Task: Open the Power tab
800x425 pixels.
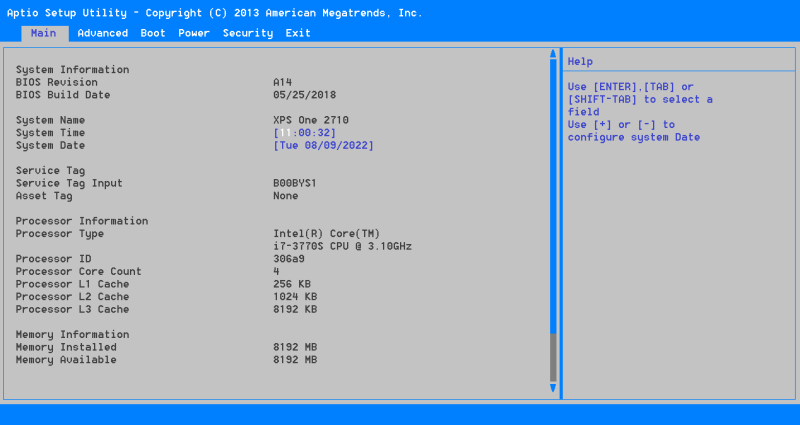Action: tap(194, 33)
